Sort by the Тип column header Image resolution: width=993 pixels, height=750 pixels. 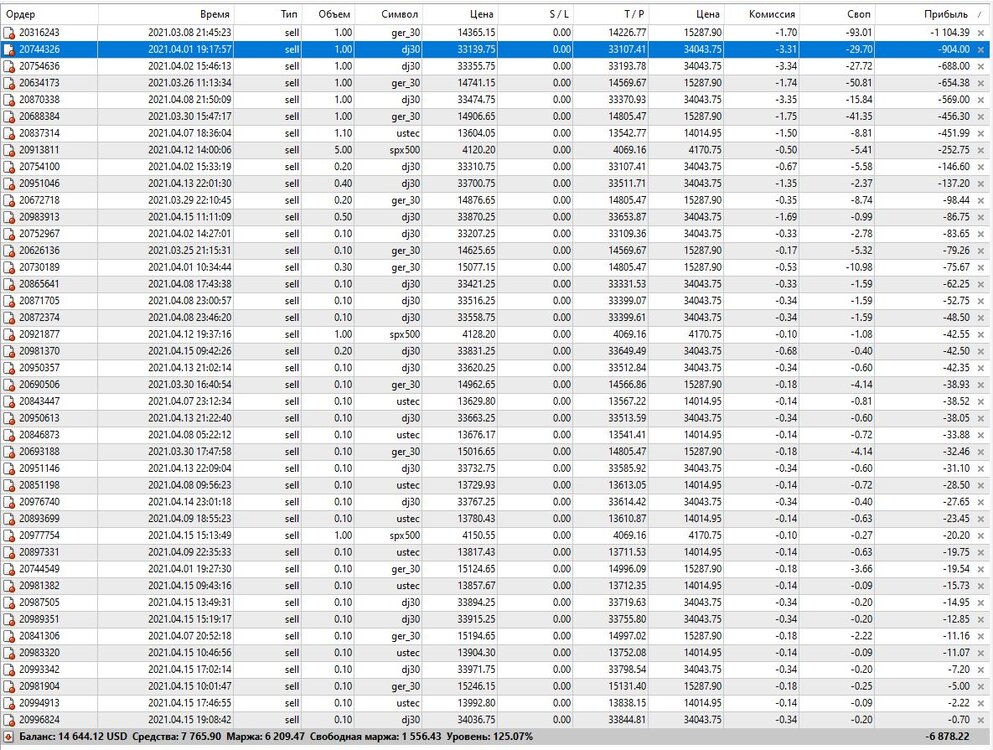(268, 14)
